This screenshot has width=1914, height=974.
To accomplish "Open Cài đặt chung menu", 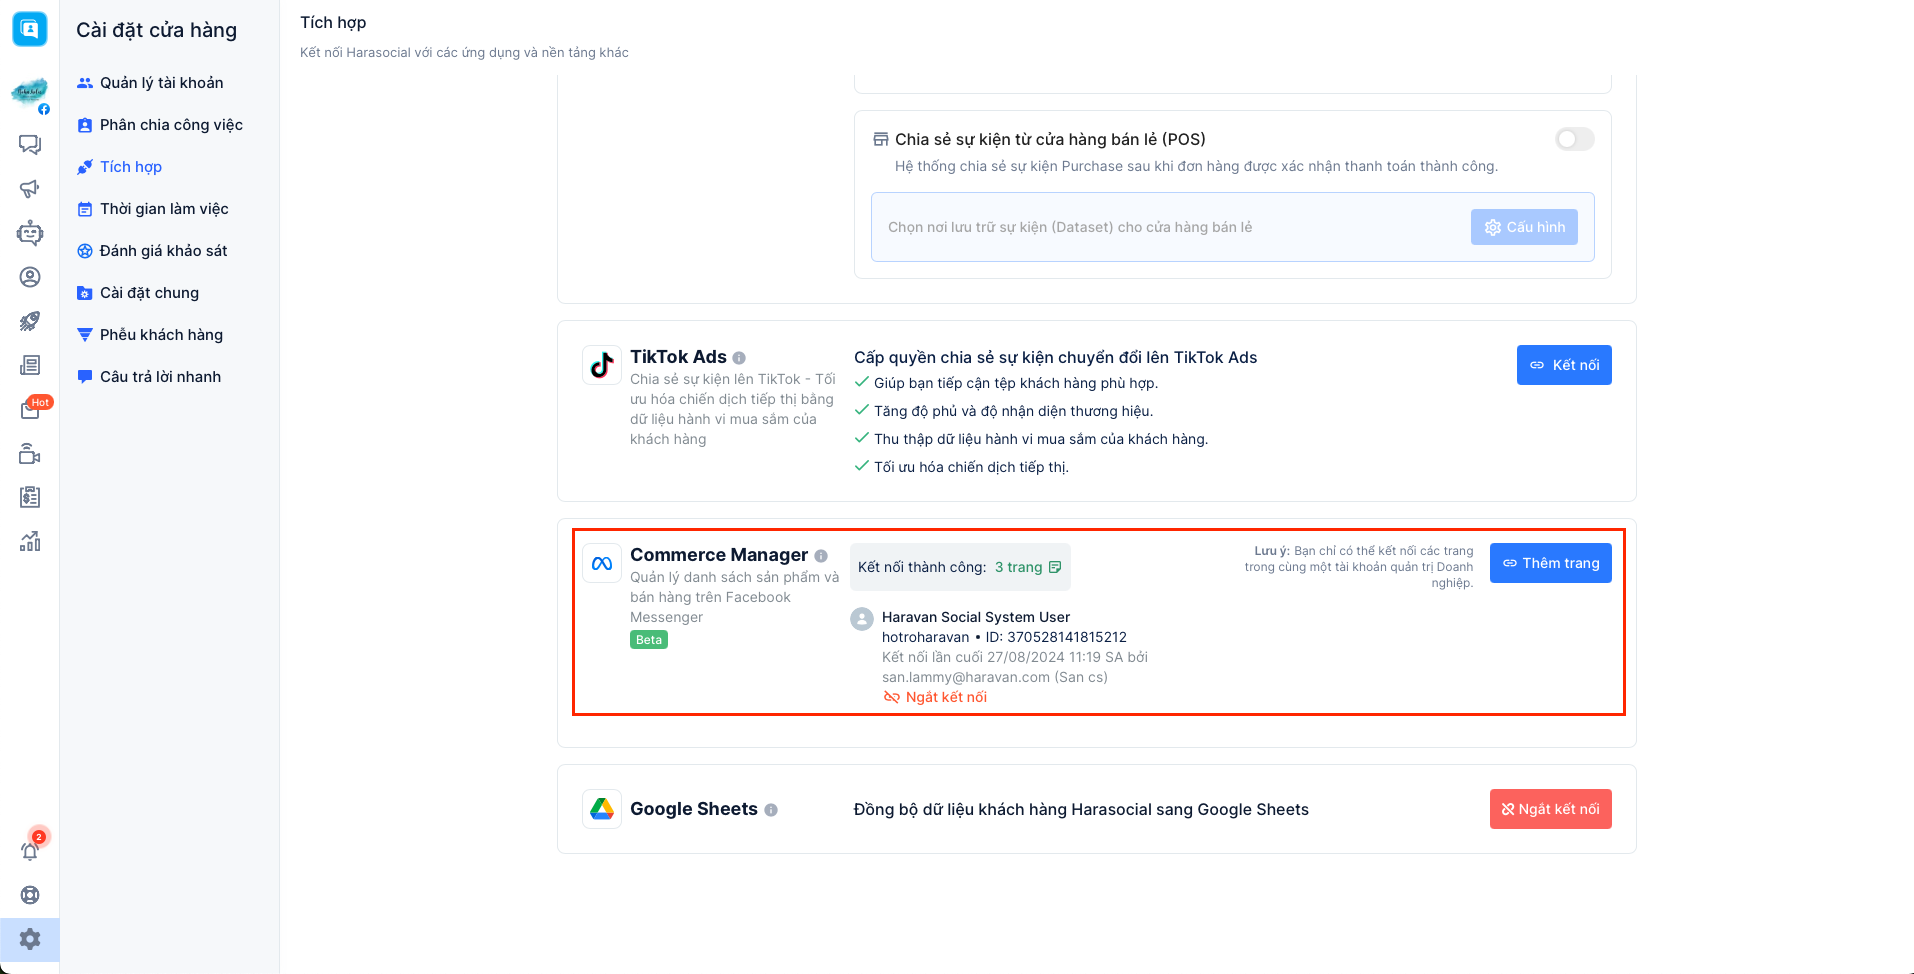I will (149, 293).
